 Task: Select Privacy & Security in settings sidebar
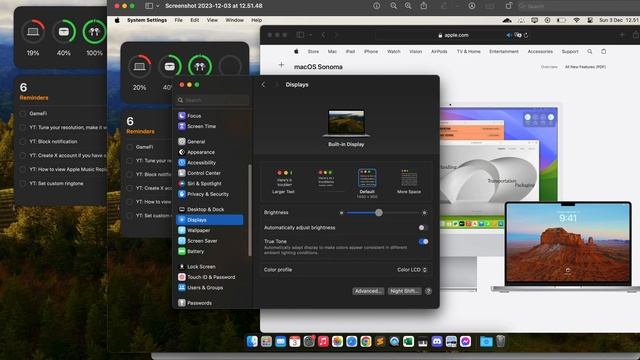pyautogui.click(x=210, y=194)
